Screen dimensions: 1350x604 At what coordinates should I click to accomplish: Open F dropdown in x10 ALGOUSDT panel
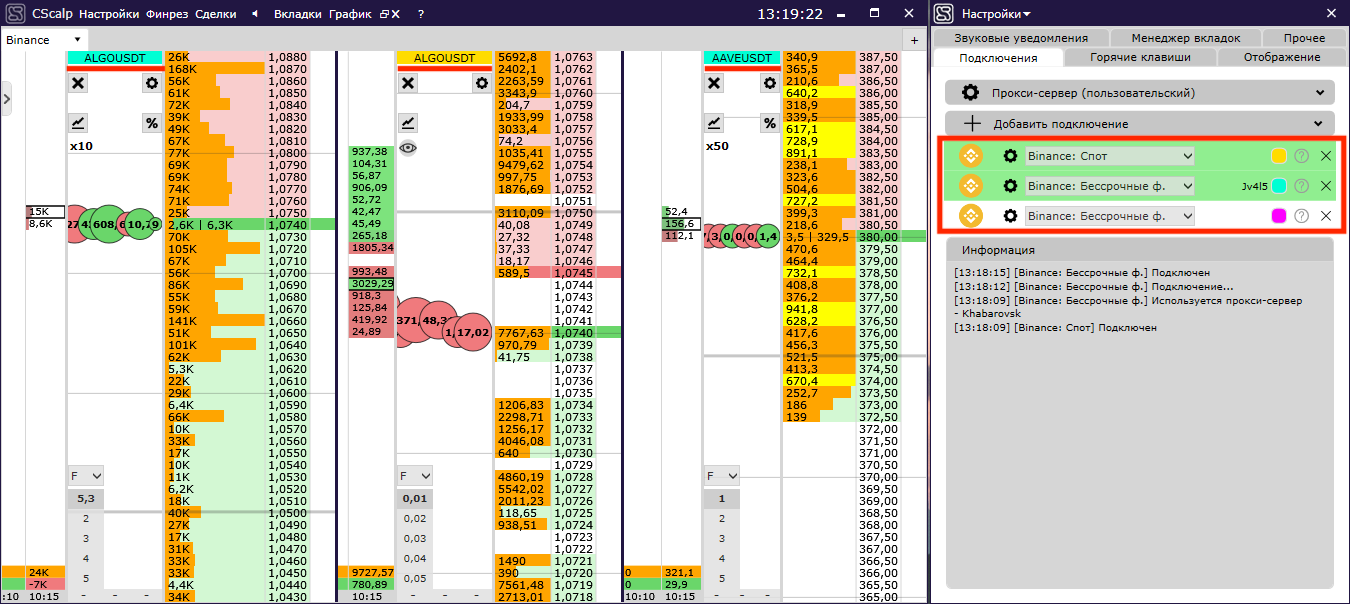tap(85, 476)
